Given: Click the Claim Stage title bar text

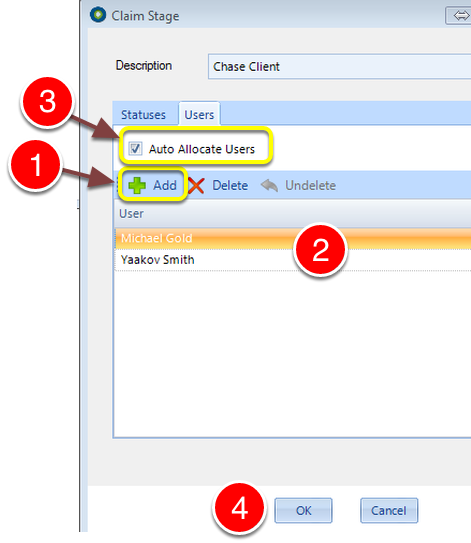Looking at the screenshot, I should [x=145, y=16].
